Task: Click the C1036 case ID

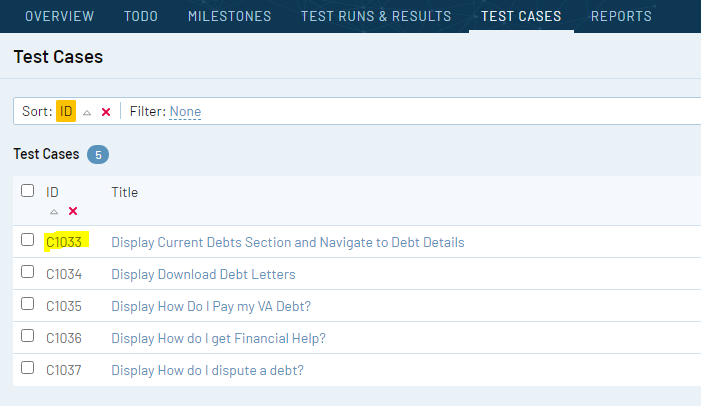Action: (64, 338)
